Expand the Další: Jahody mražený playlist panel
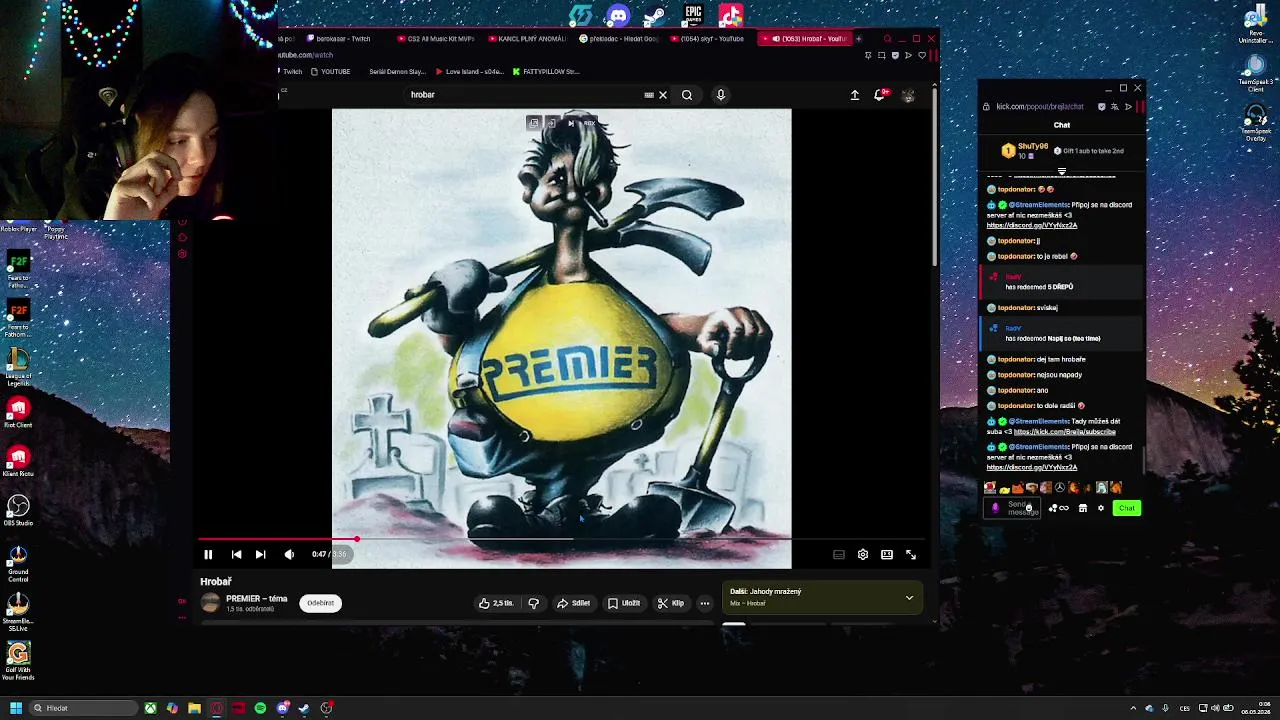Image resolution: width=1280 pixels, height=720 pixels. 909,597
